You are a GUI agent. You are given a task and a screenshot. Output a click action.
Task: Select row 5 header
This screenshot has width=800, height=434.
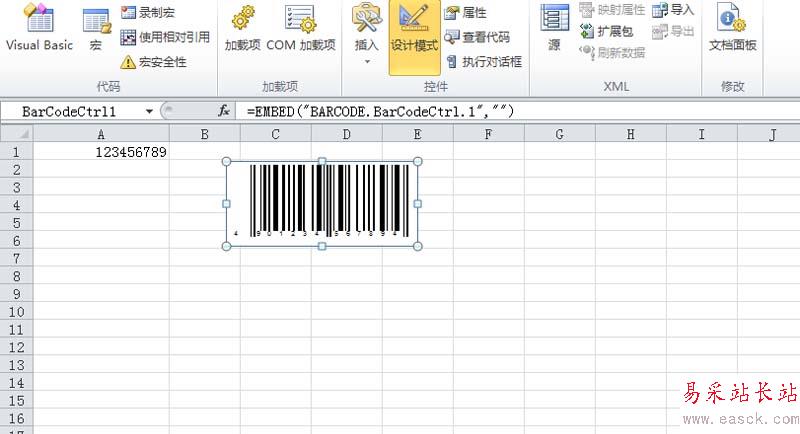point(16,223)
